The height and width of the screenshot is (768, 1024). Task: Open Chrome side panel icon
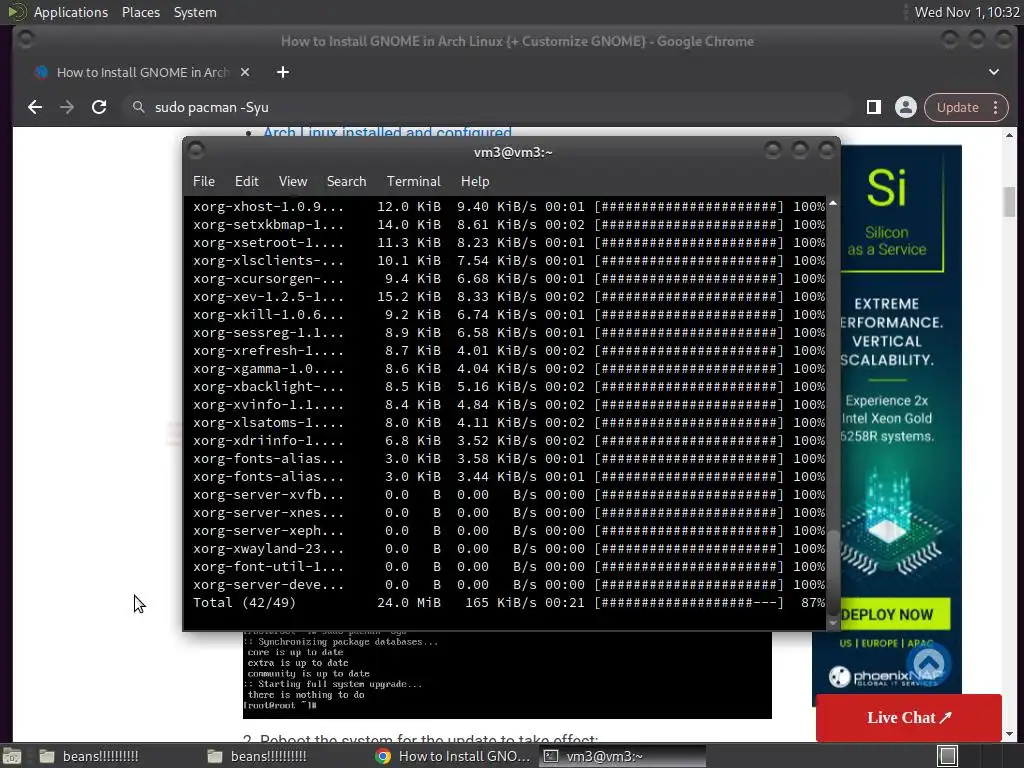tap(874, 107)
